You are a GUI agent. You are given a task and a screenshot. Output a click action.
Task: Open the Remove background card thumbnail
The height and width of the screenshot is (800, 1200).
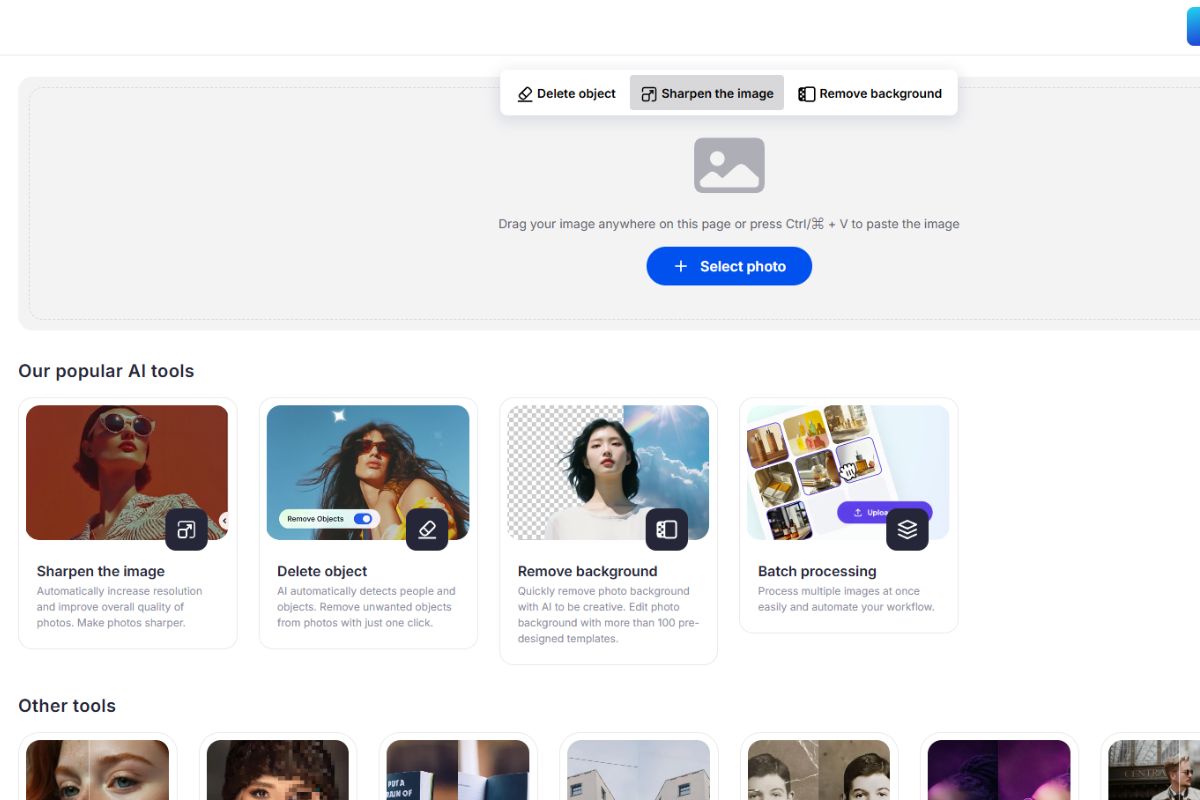pos(608,472)
